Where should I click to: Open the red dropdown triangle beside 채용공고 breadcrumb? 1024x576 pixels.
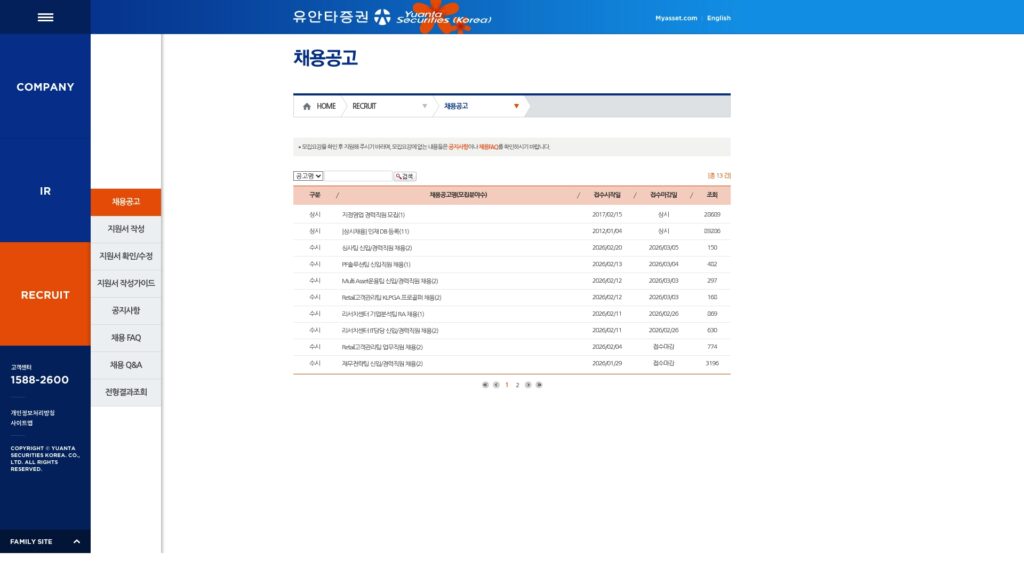(516, 105)
